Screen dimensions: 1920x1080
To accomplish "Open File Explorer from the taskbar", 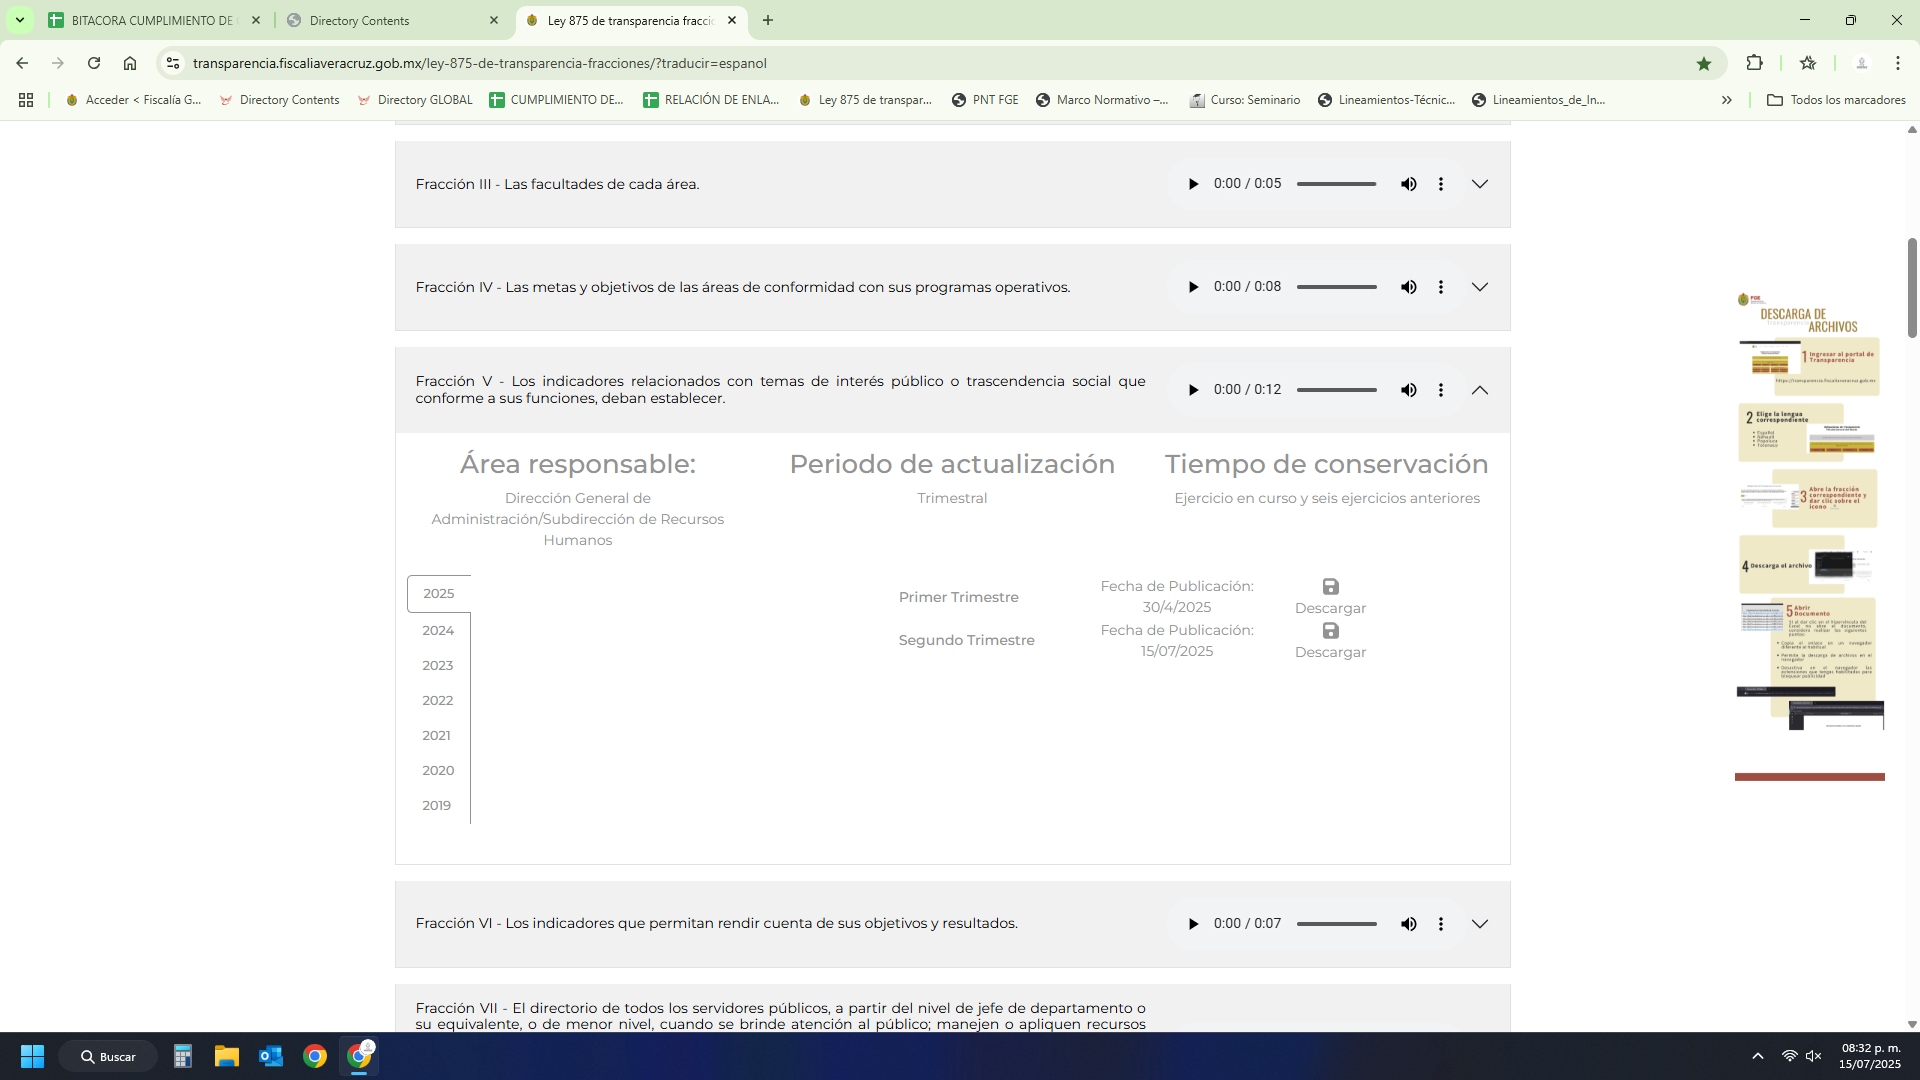I will click(x=227, y=1056).
